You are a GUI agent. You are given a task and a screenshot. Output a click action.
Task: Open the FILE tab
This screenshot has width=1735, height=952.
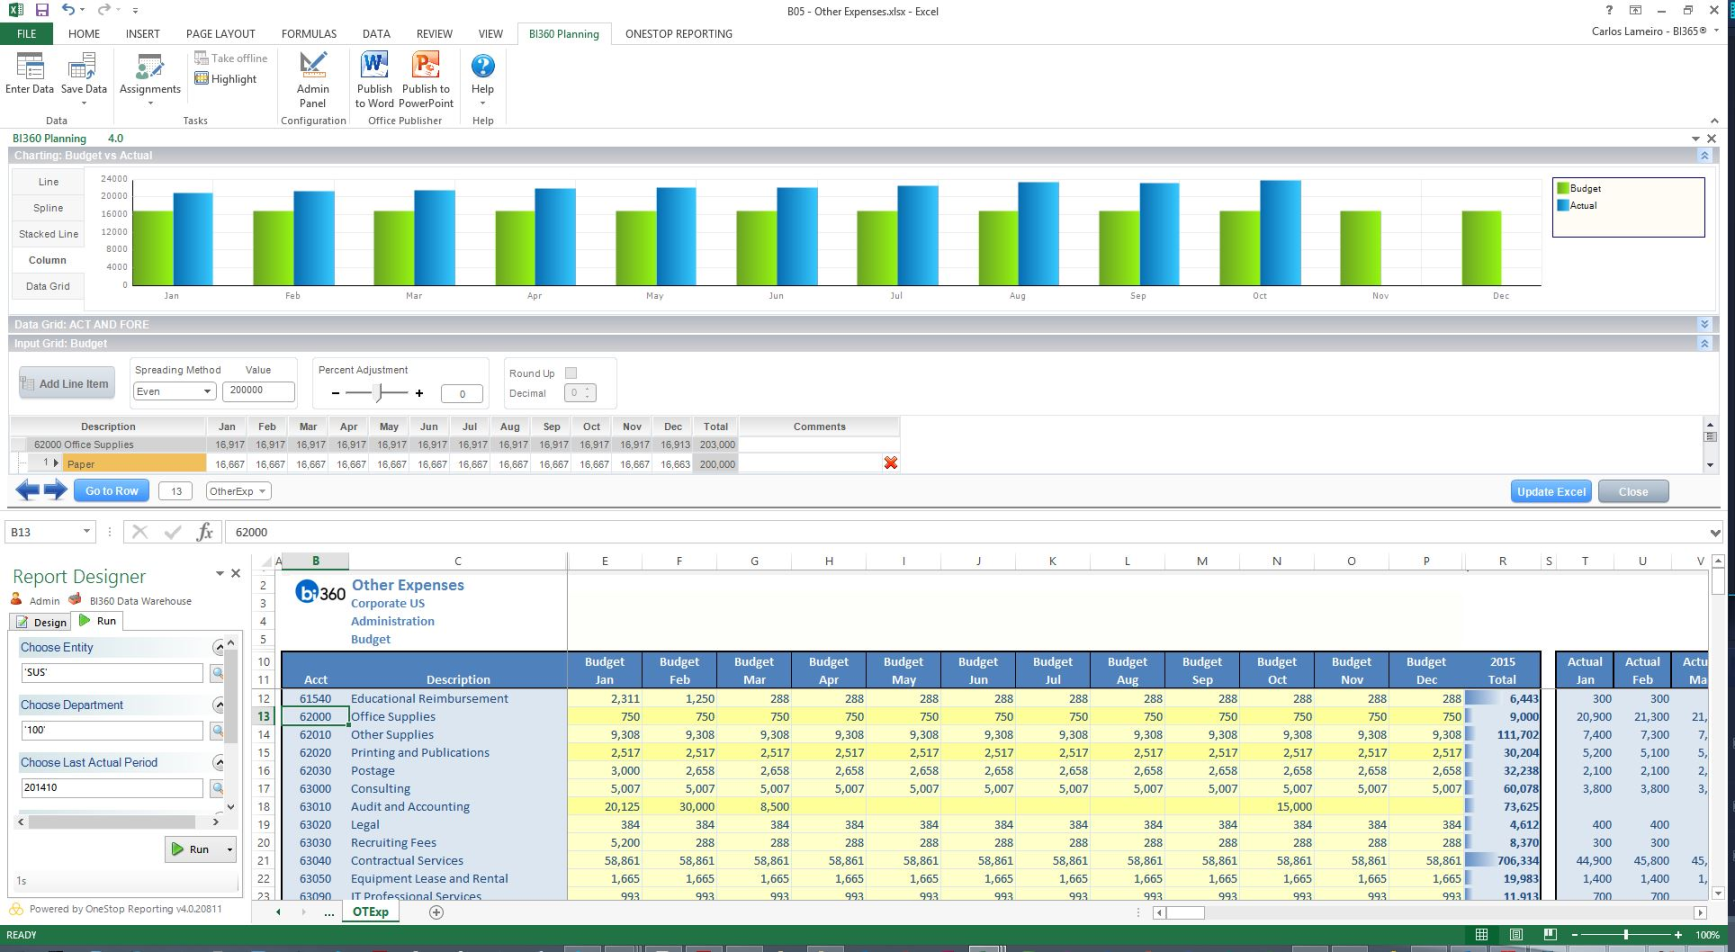[27, 33]
